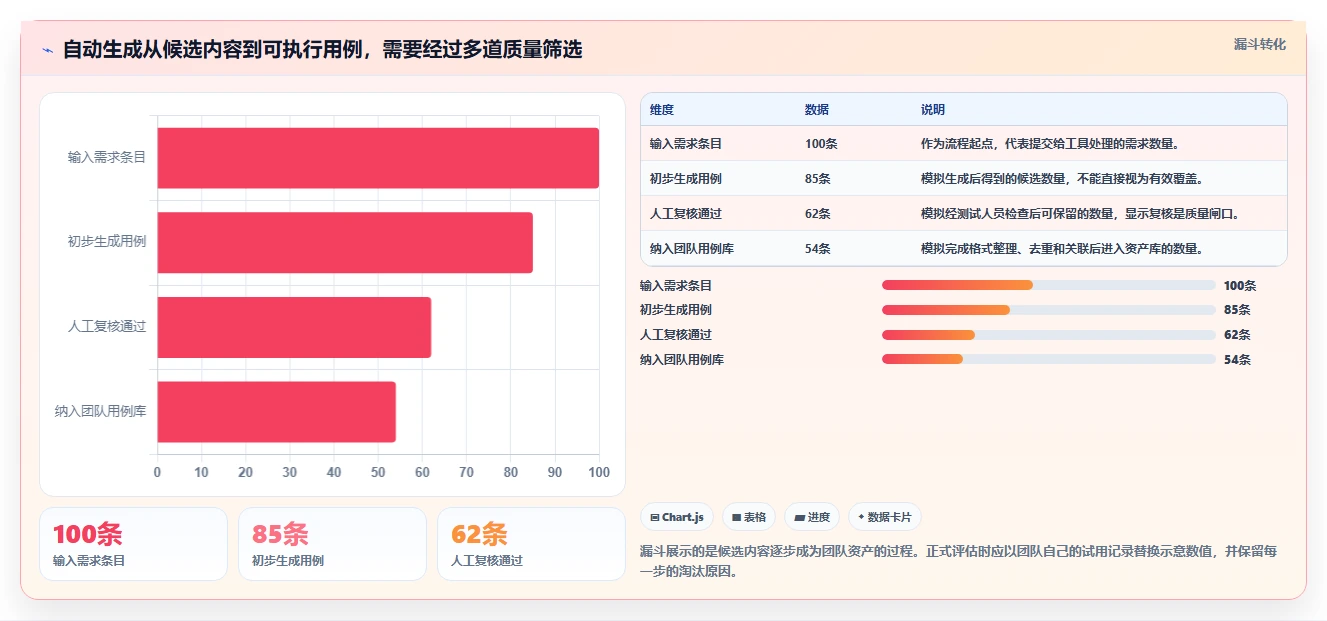Click the 85条 cell in the table
This screenshot has height=621, width=1327.
point(817,179)
